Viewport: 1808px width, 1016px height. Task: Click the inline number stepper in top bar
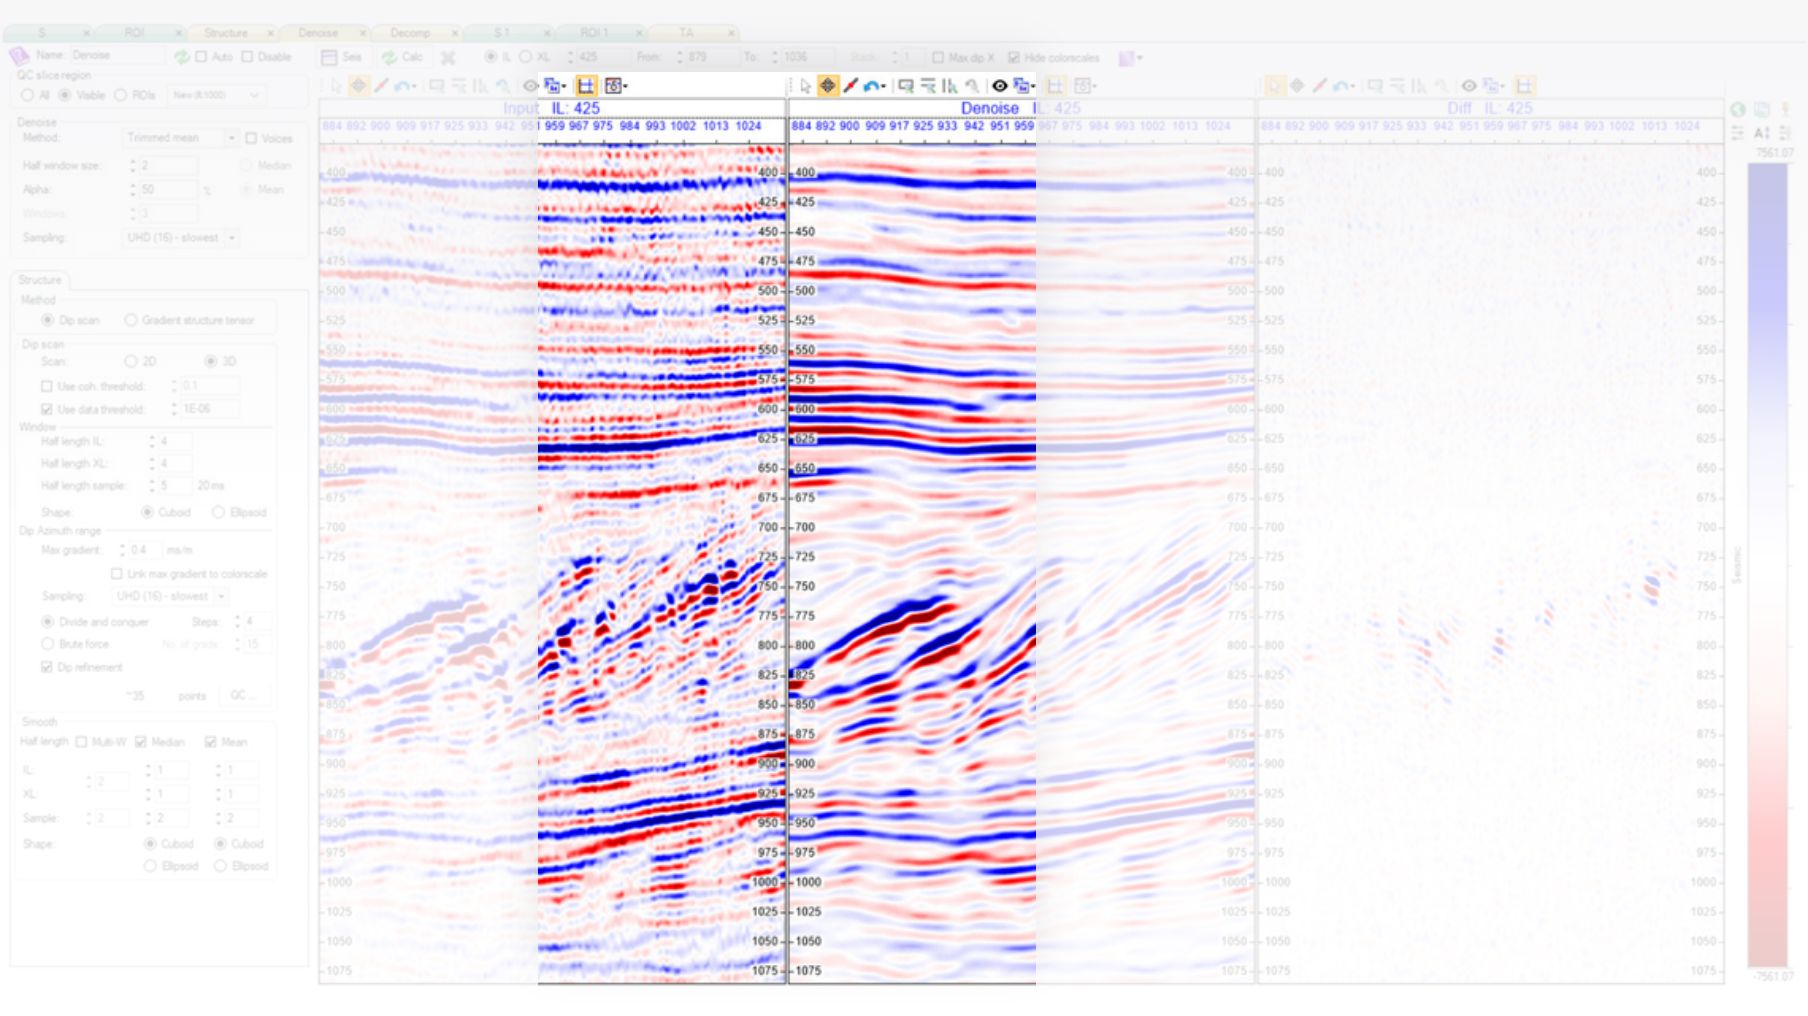(x=570, y=57)
